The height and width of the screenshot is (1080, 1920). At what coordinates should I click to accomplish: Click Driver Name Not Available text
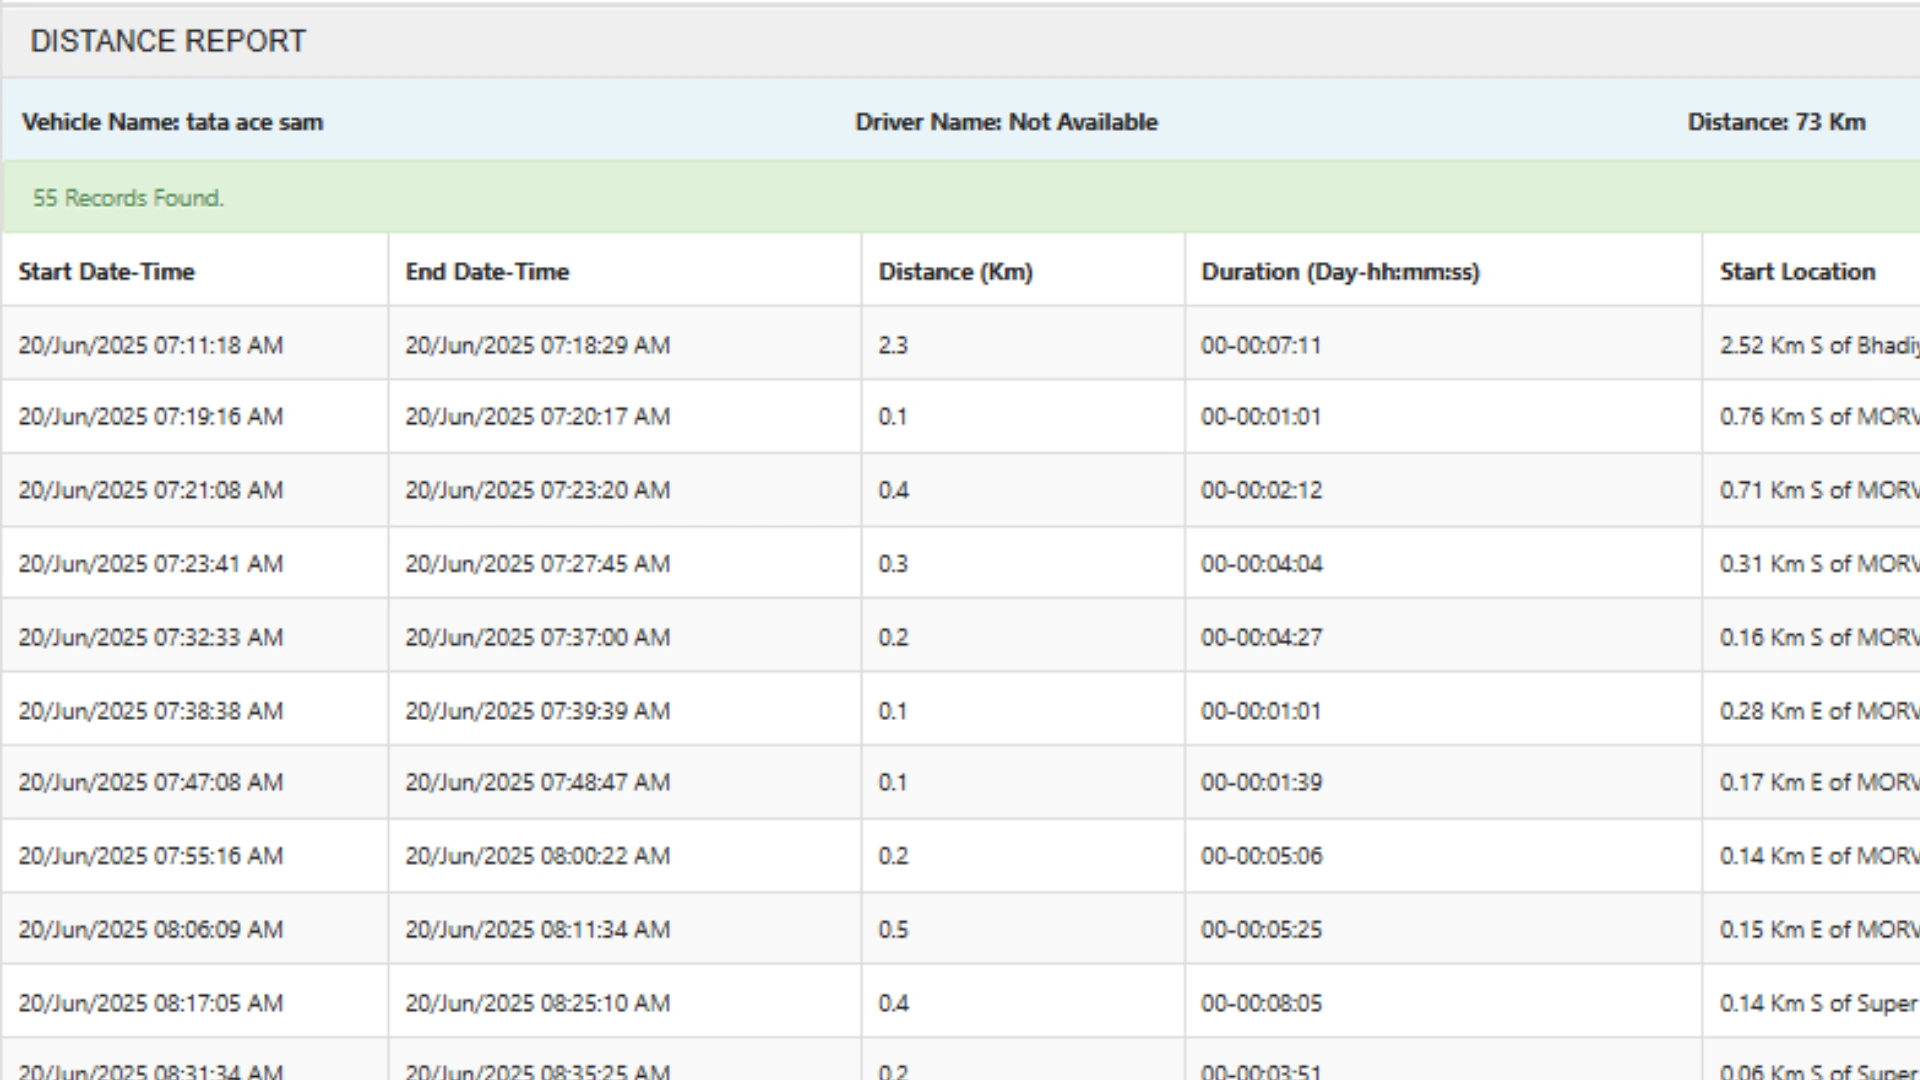click(1006, 122)
